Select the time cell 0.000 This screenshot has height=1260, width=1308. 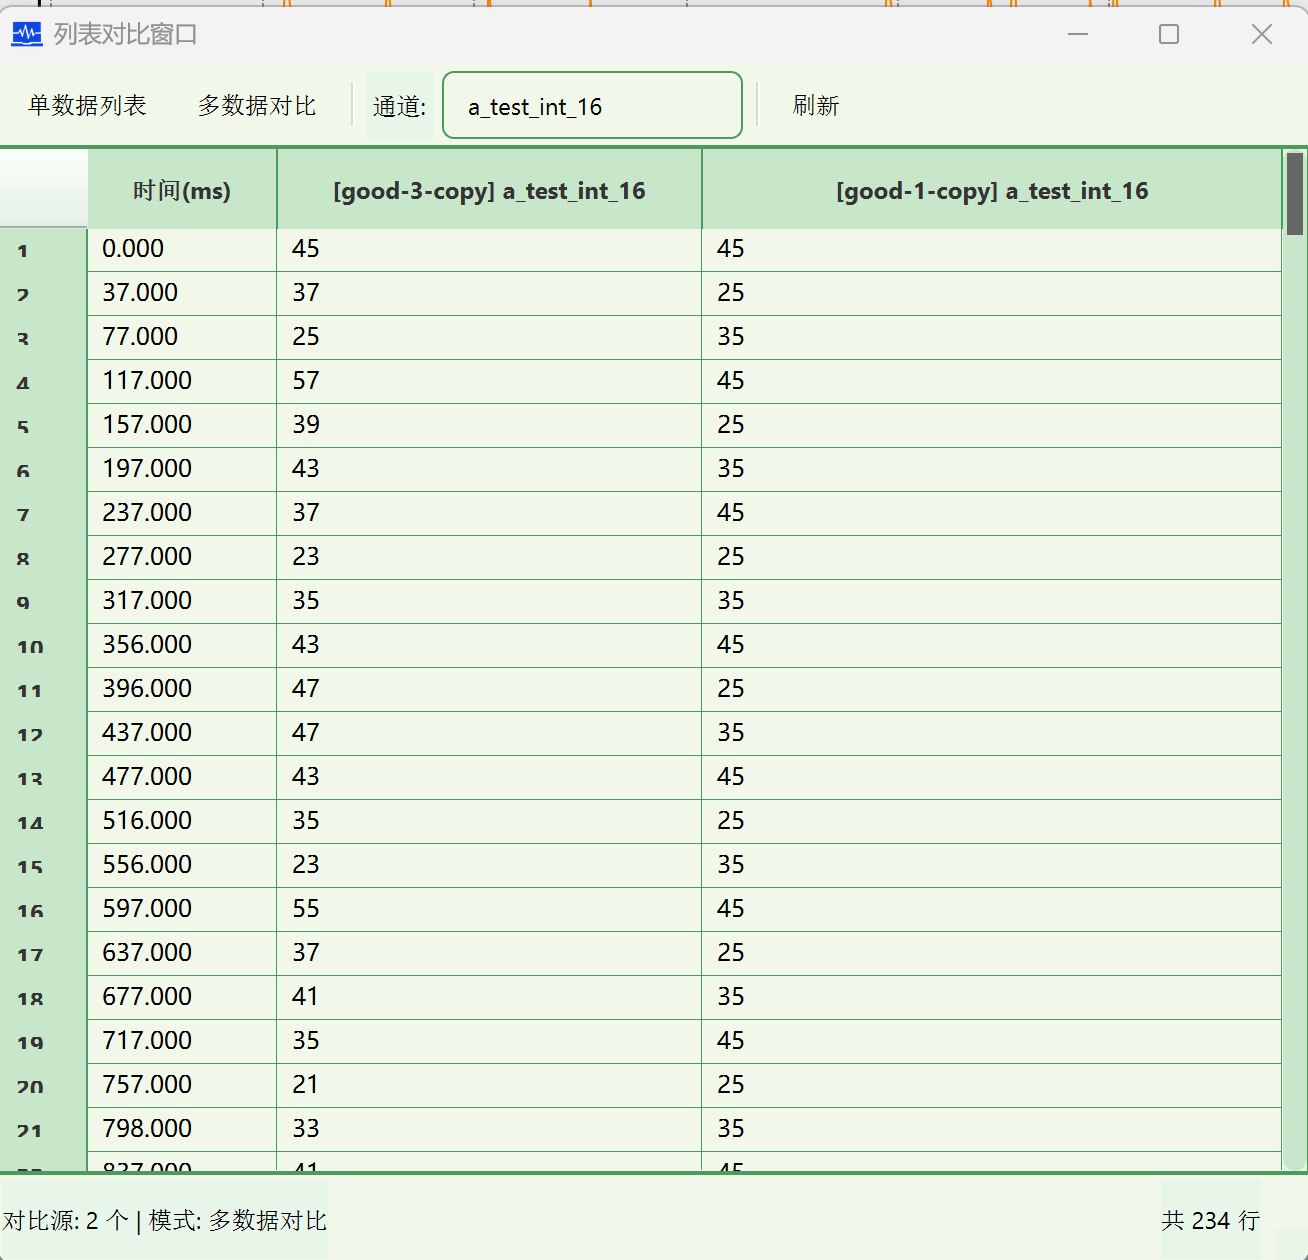tap(182, 249)
